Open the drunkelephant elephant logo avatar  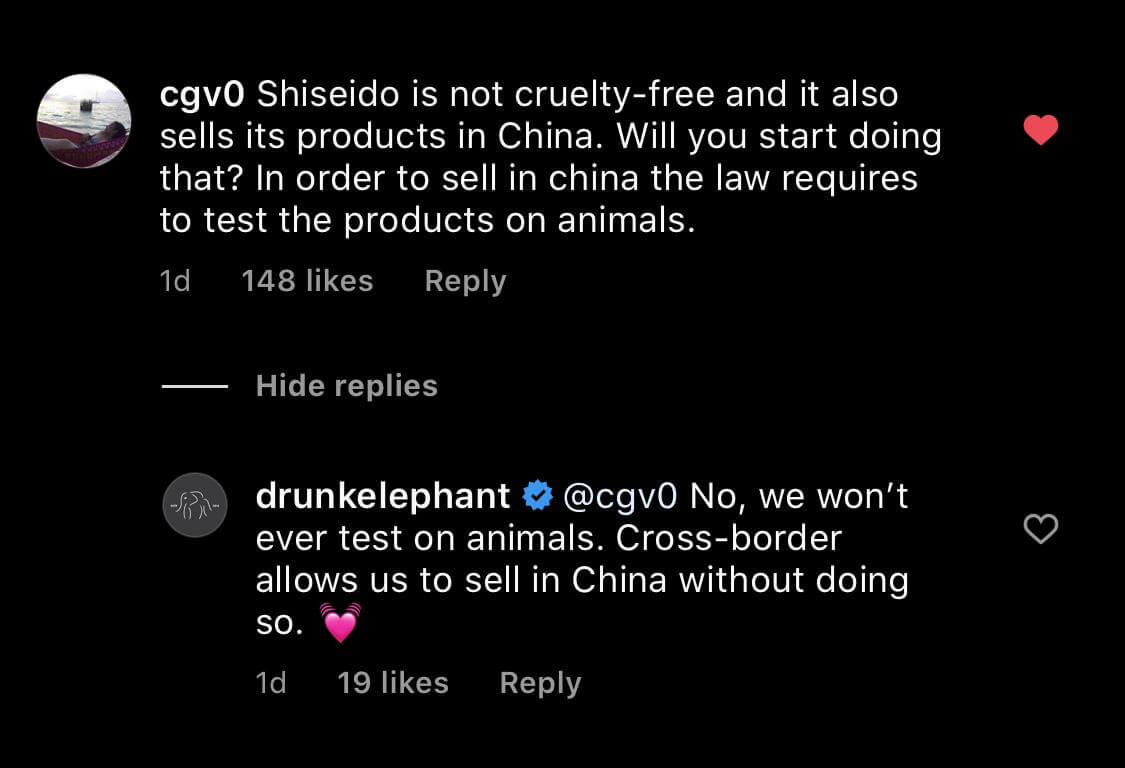(x=195, y=505)
